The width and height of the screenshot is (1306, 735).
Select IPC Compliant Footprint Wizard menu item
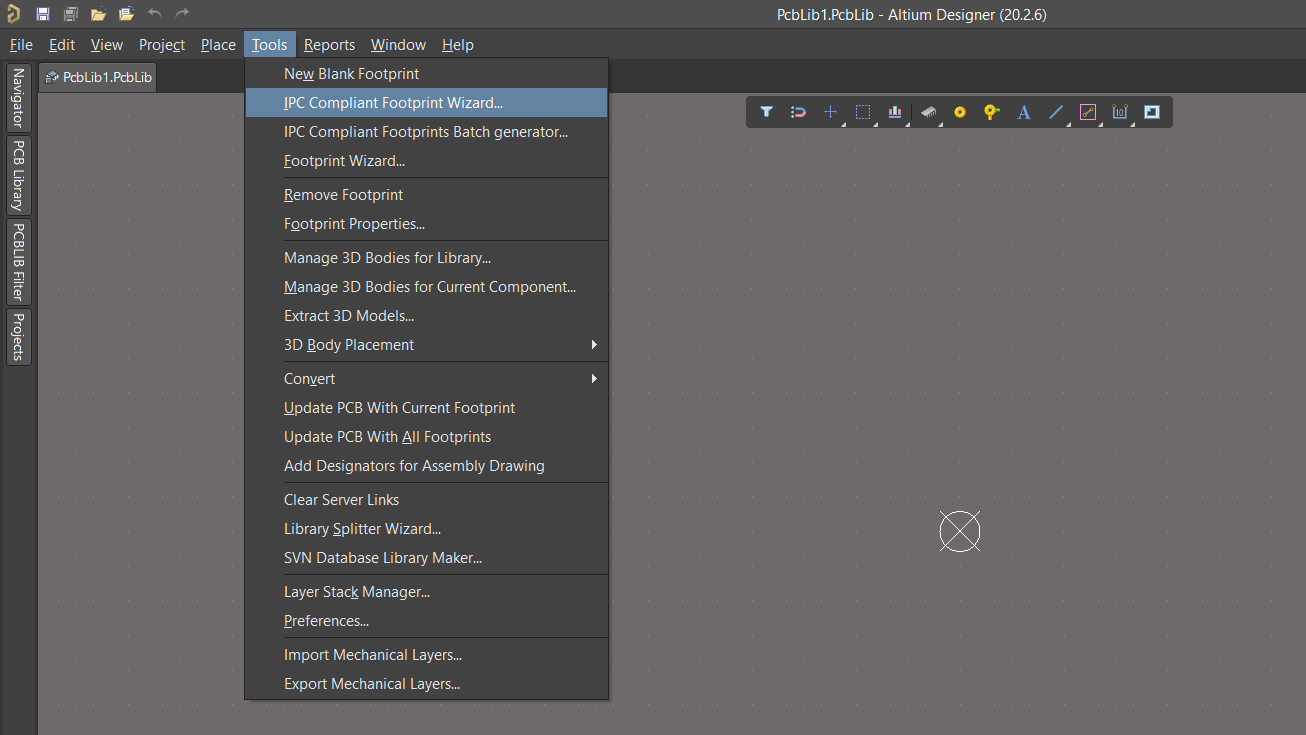pyautogui.click(x=393, y=103)
